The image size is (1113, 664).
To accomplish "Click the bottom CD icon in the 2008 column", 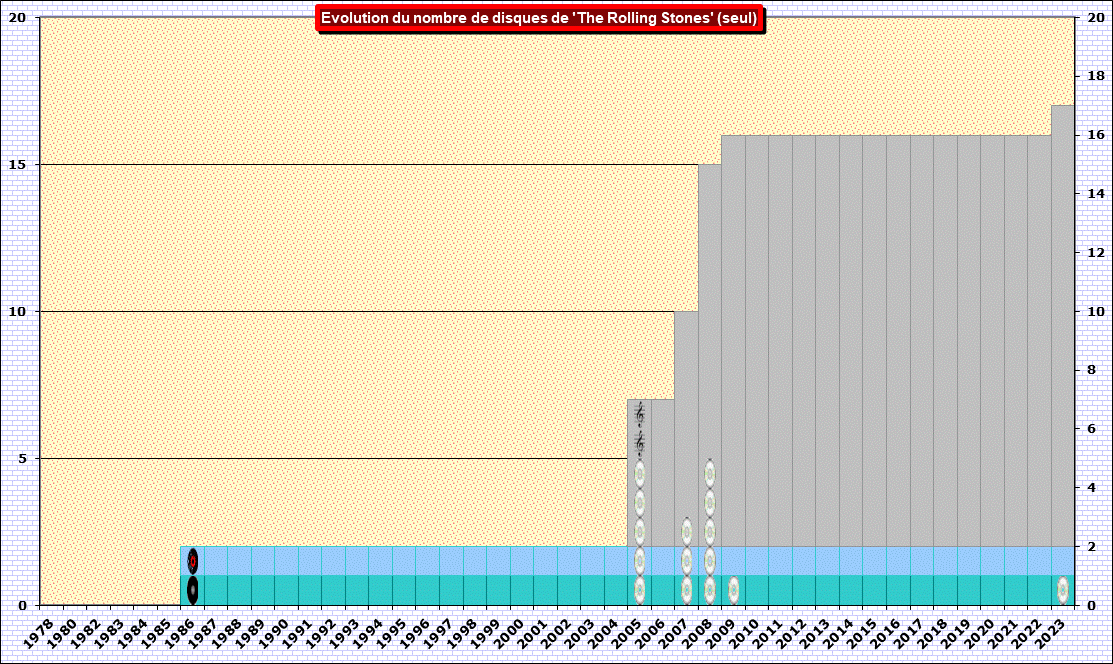I will point(710,590).
